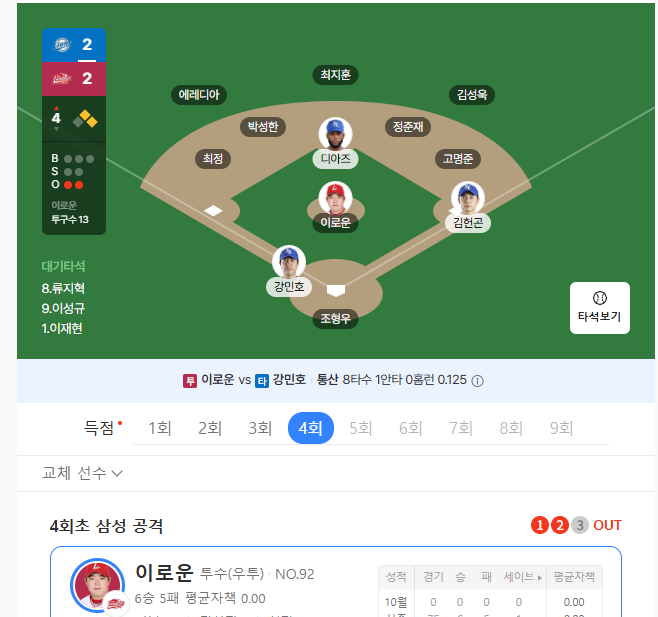Click the base runner diamond indicator
The width and height of the screenshot is (658, 617).
[85, 119]
